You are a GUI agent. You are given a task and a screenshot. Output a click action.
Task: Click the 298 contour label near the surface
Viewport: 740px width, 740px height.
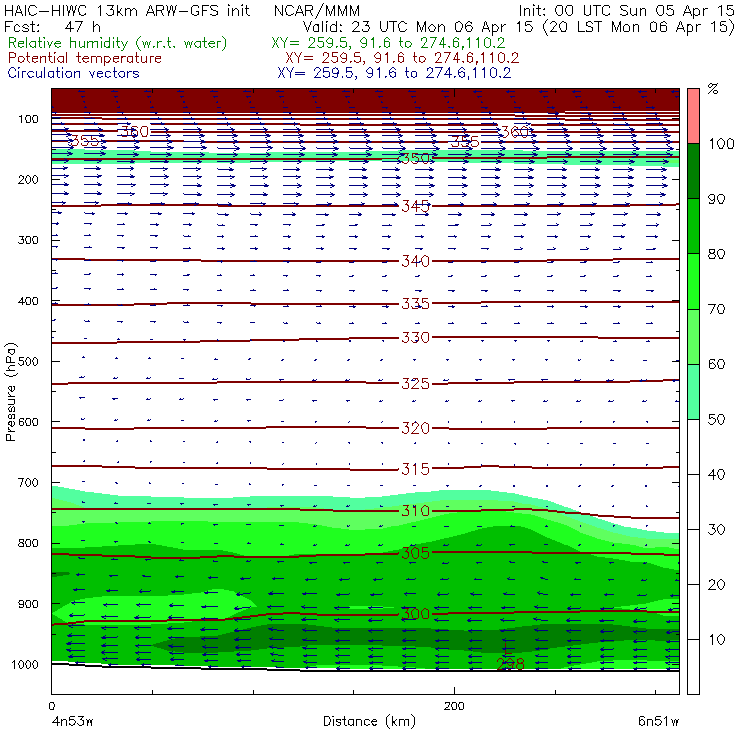tap(510, 664)
